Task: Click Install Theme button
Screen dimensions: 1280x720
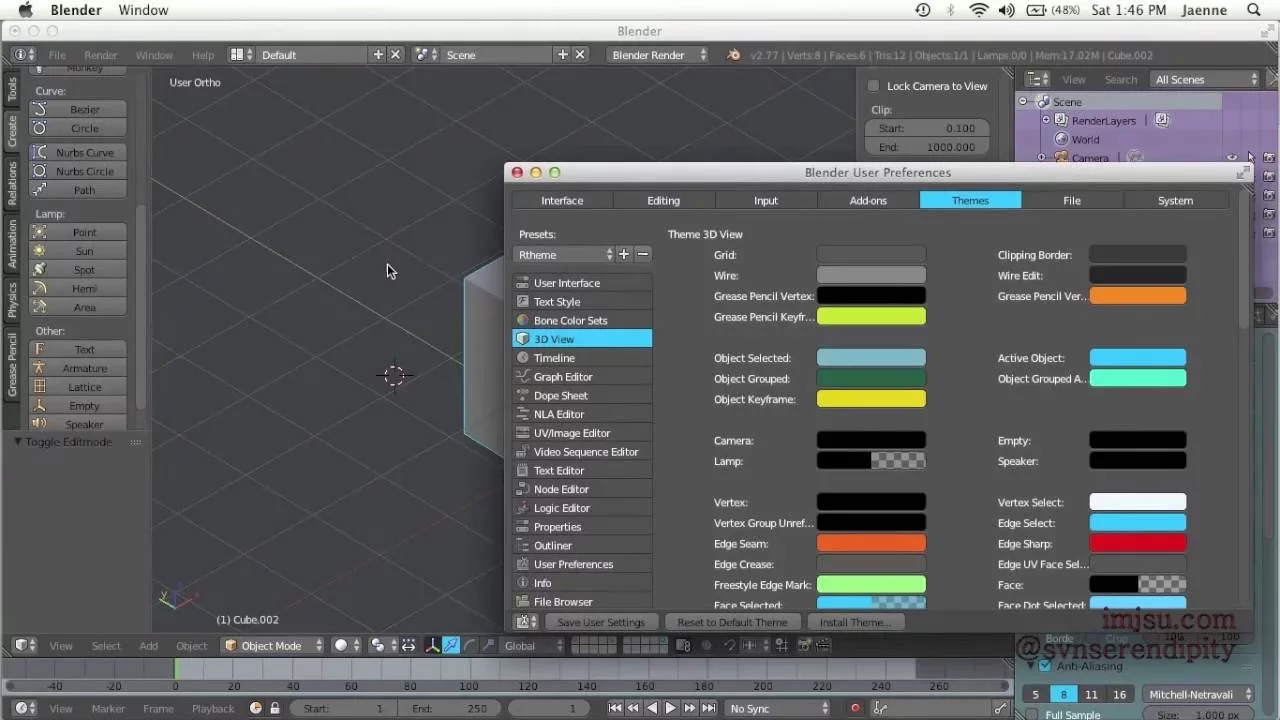Action: click(x=855, y=622)
